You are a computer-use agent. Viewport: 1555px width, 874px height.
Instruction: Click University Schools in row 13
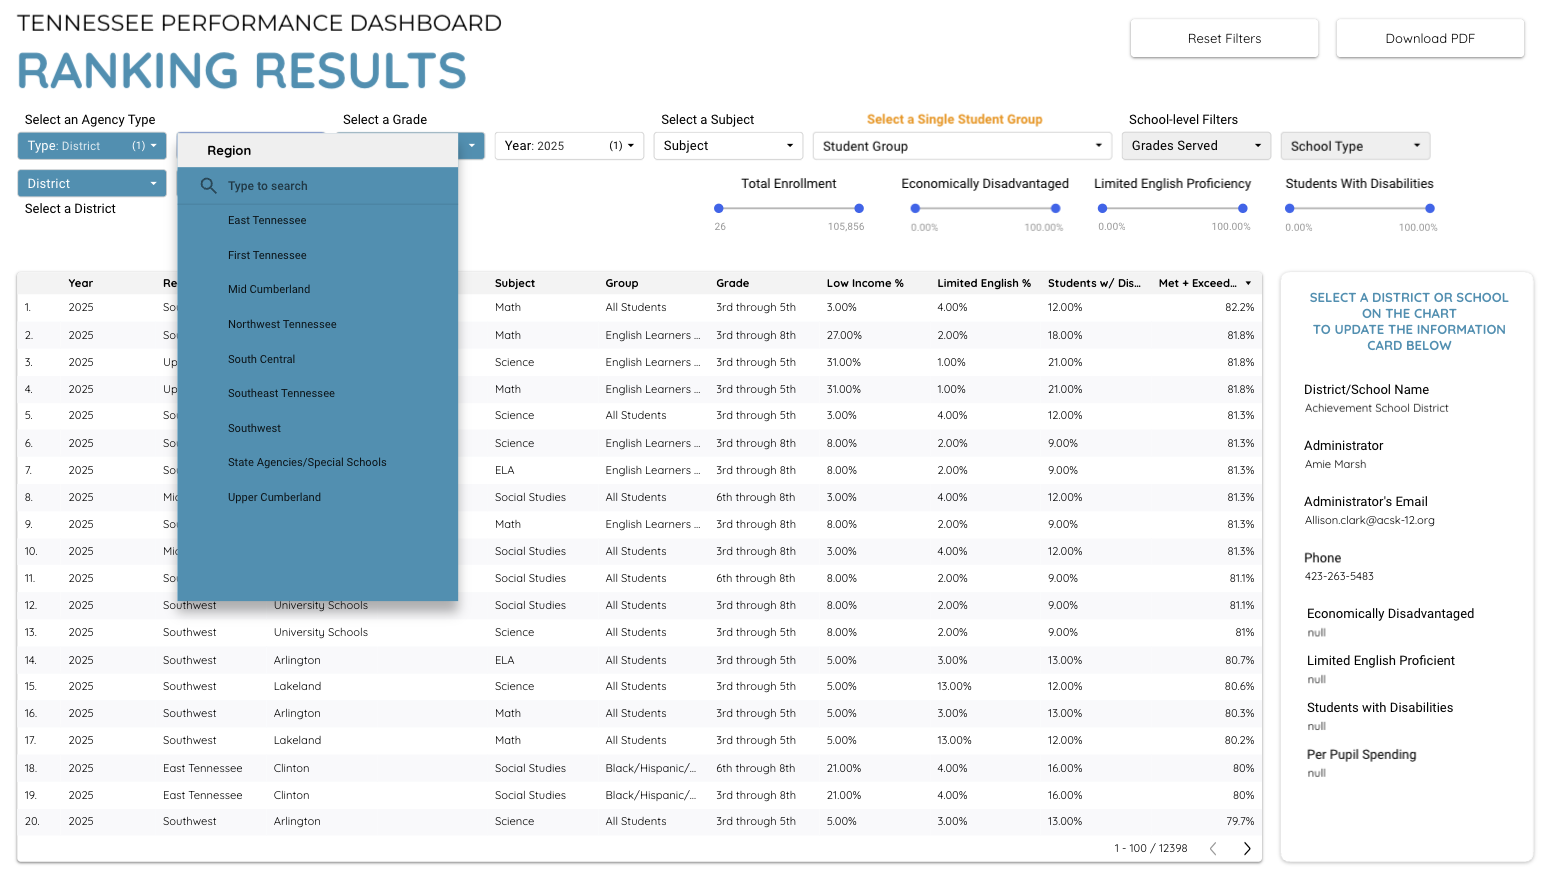click(x=321, y=632)
